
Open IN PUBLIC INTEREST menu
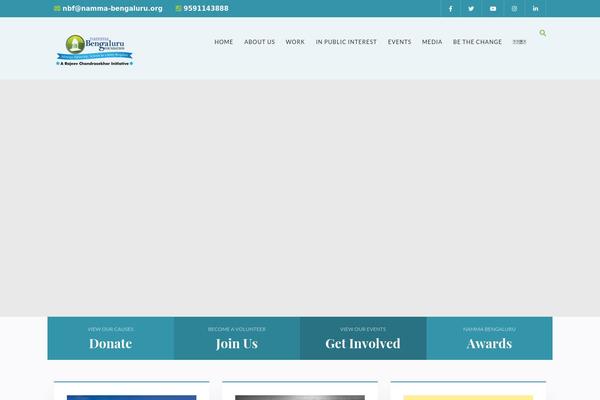346,42
